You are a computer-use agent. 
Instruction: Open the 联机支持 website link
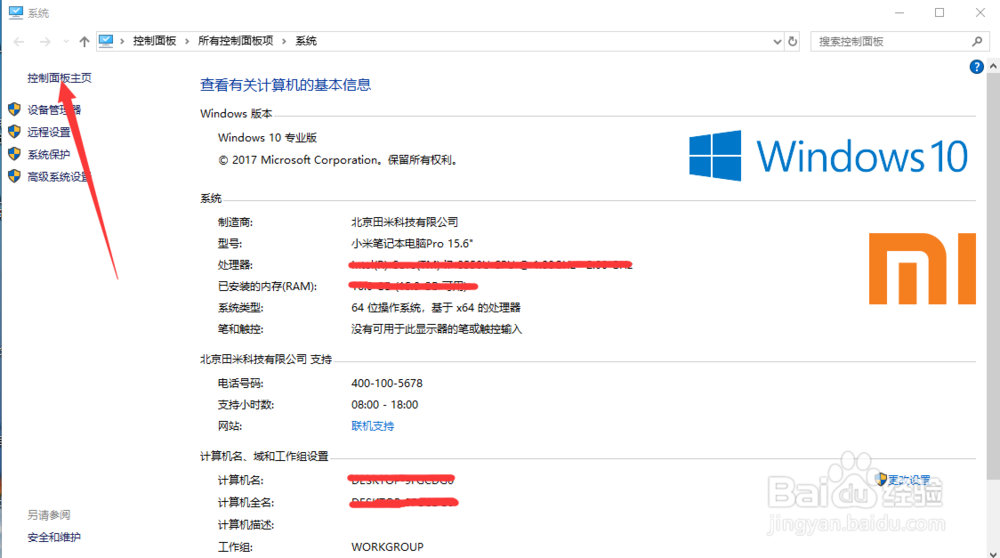point(372,426)
